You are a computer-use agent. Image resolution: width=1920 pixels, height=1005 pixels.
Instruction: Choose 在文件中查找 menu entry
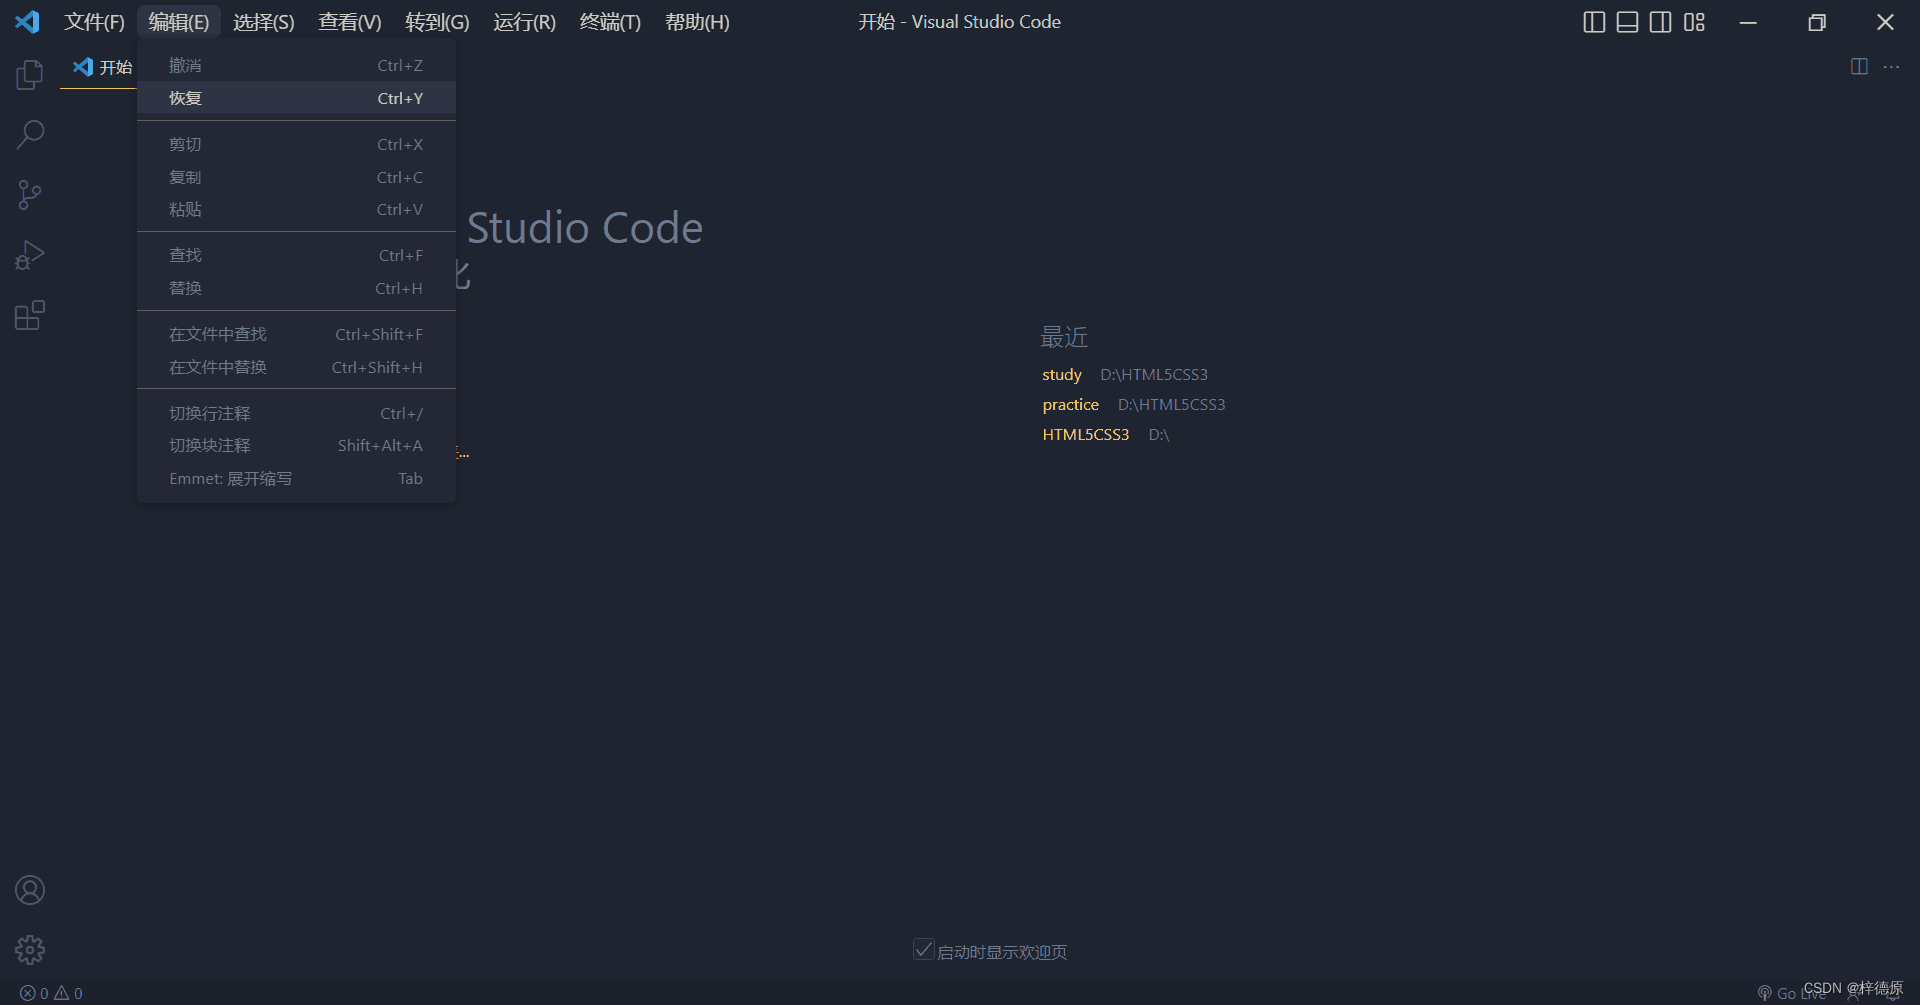(x=296, y=334)
